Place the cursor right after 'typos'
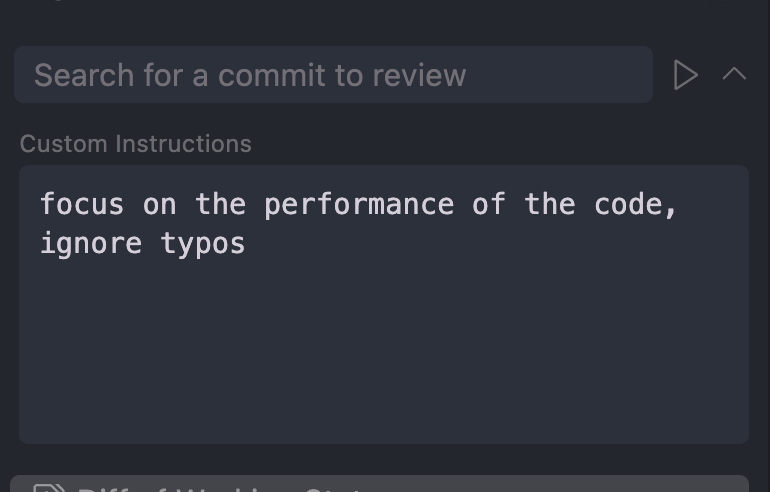Screen dimensions: 770x492 click(x=247, y=244)
